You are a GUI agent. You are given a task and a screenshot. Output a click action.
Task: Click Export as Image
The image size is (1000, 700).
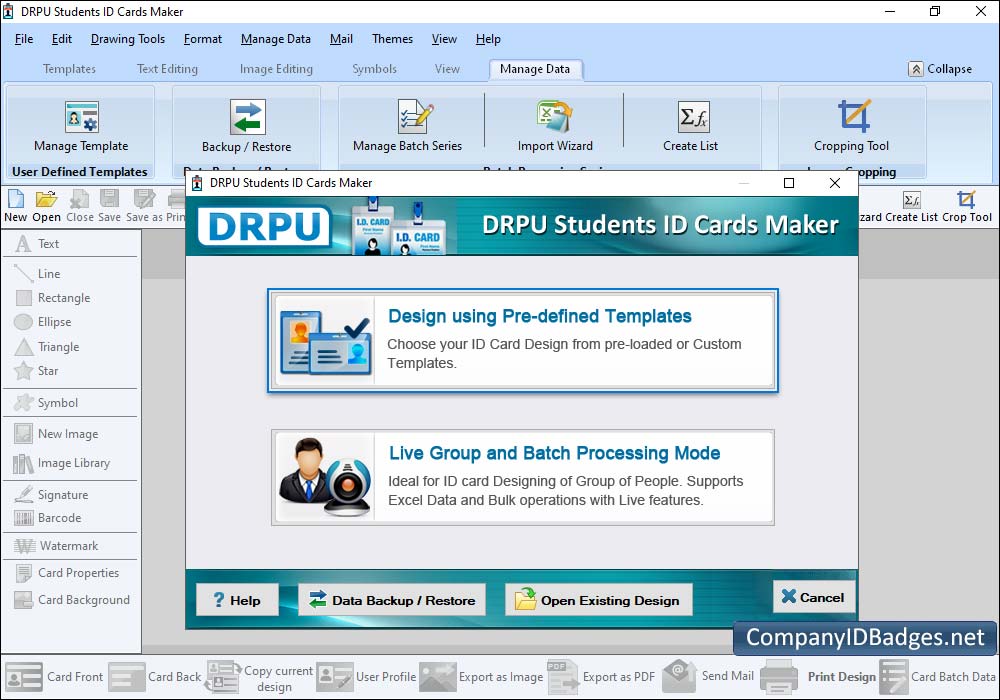[482, 676]
